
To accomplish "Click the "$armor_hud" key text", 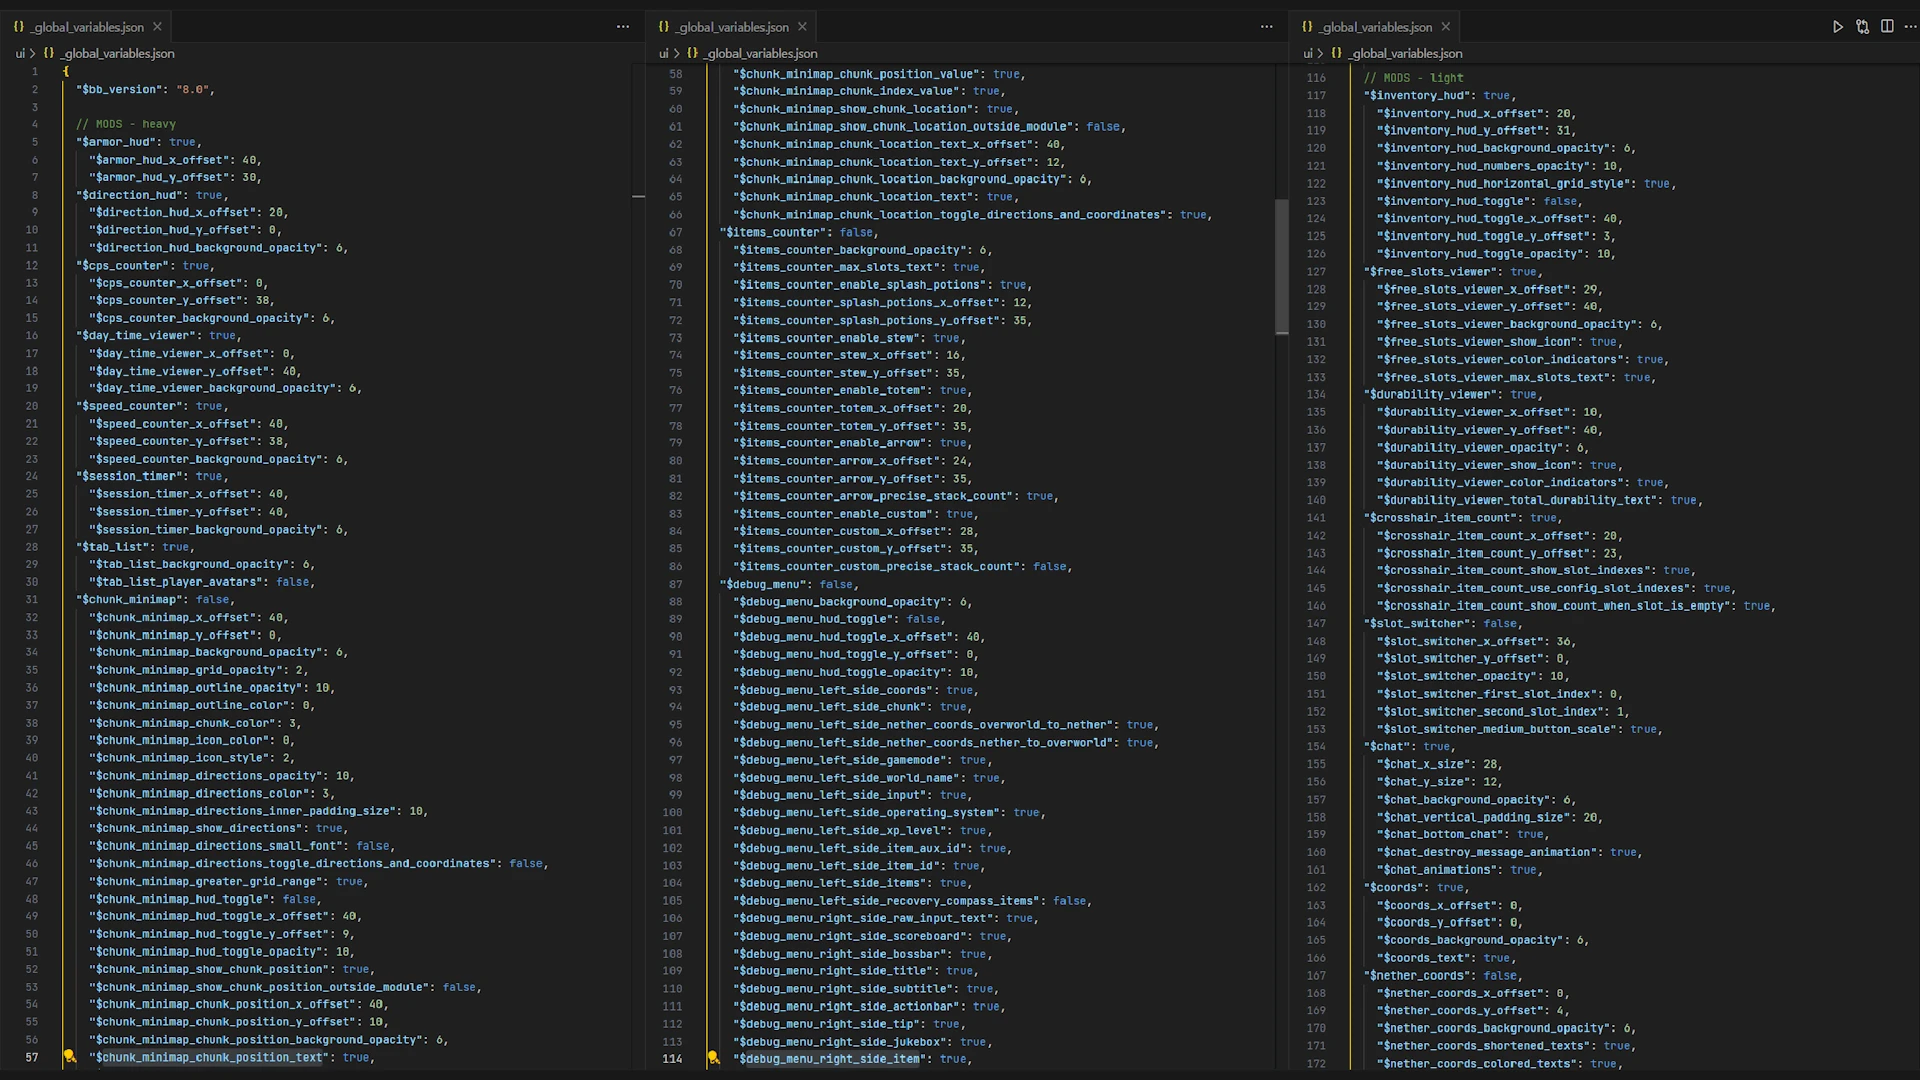I will [116, 142].
